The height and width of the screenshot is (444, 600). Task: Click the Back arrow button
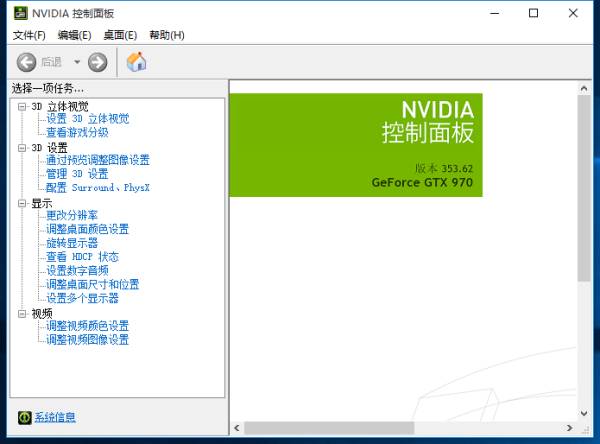26,62
